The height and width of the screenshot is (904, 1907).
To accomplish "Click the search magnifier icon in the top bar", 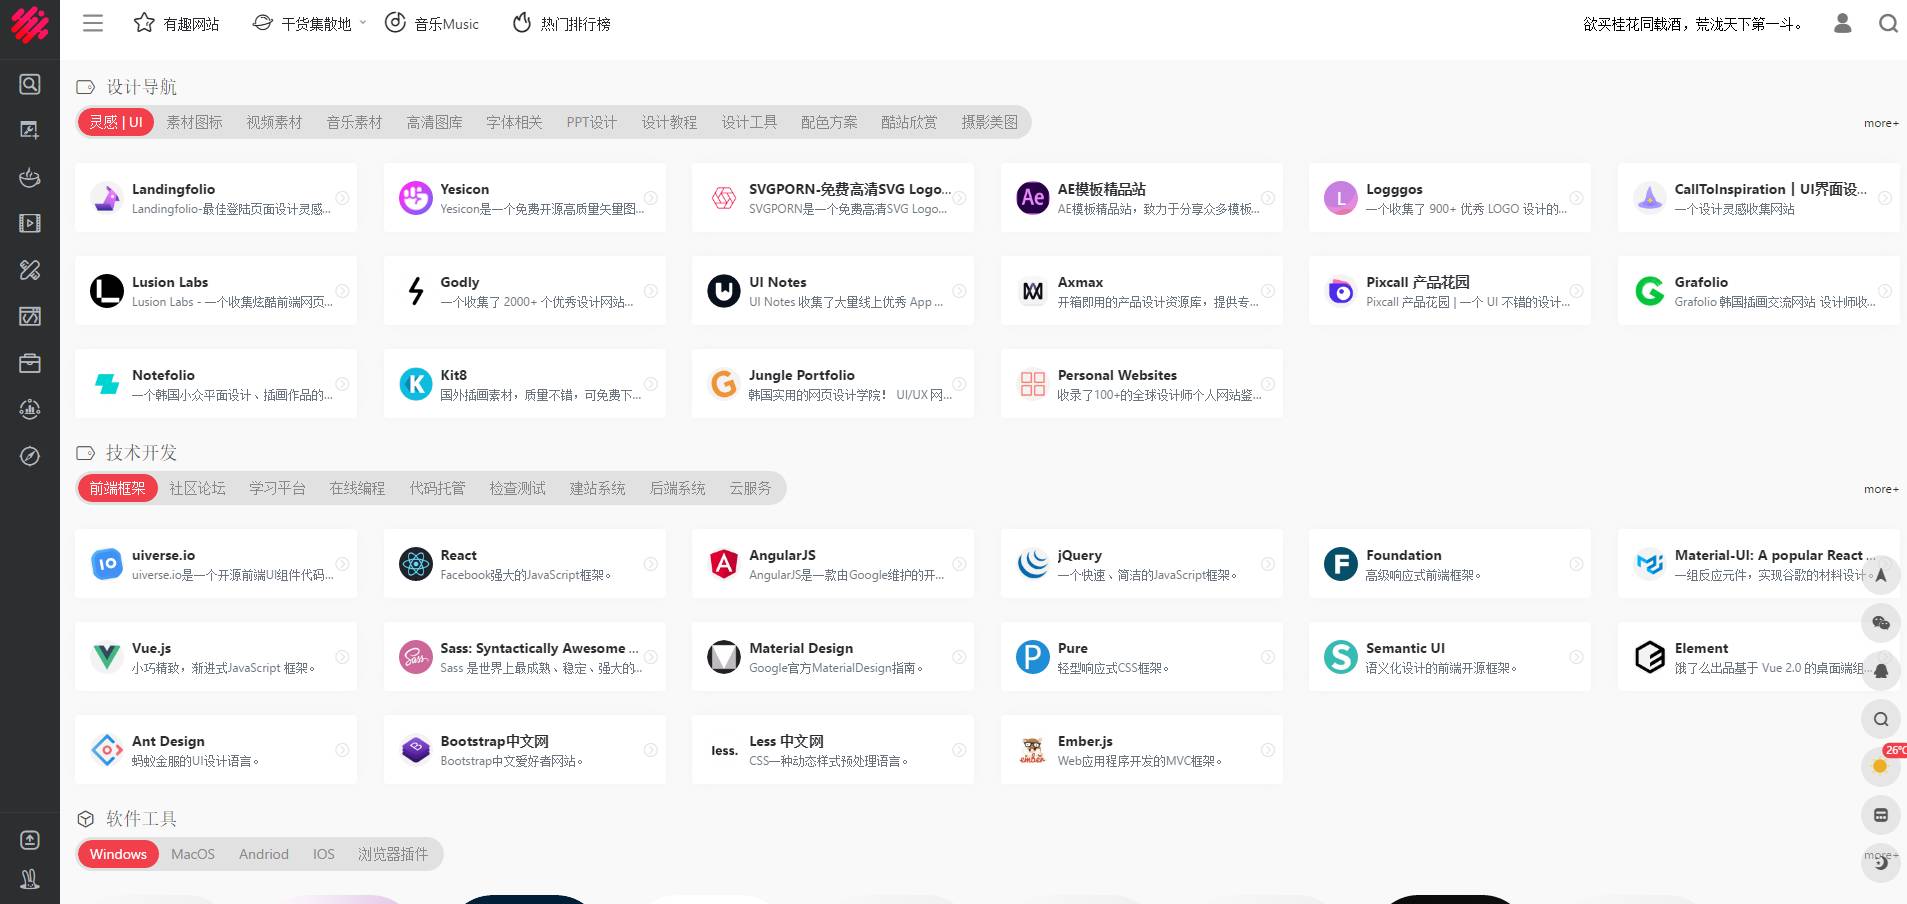I will 1888,23.
